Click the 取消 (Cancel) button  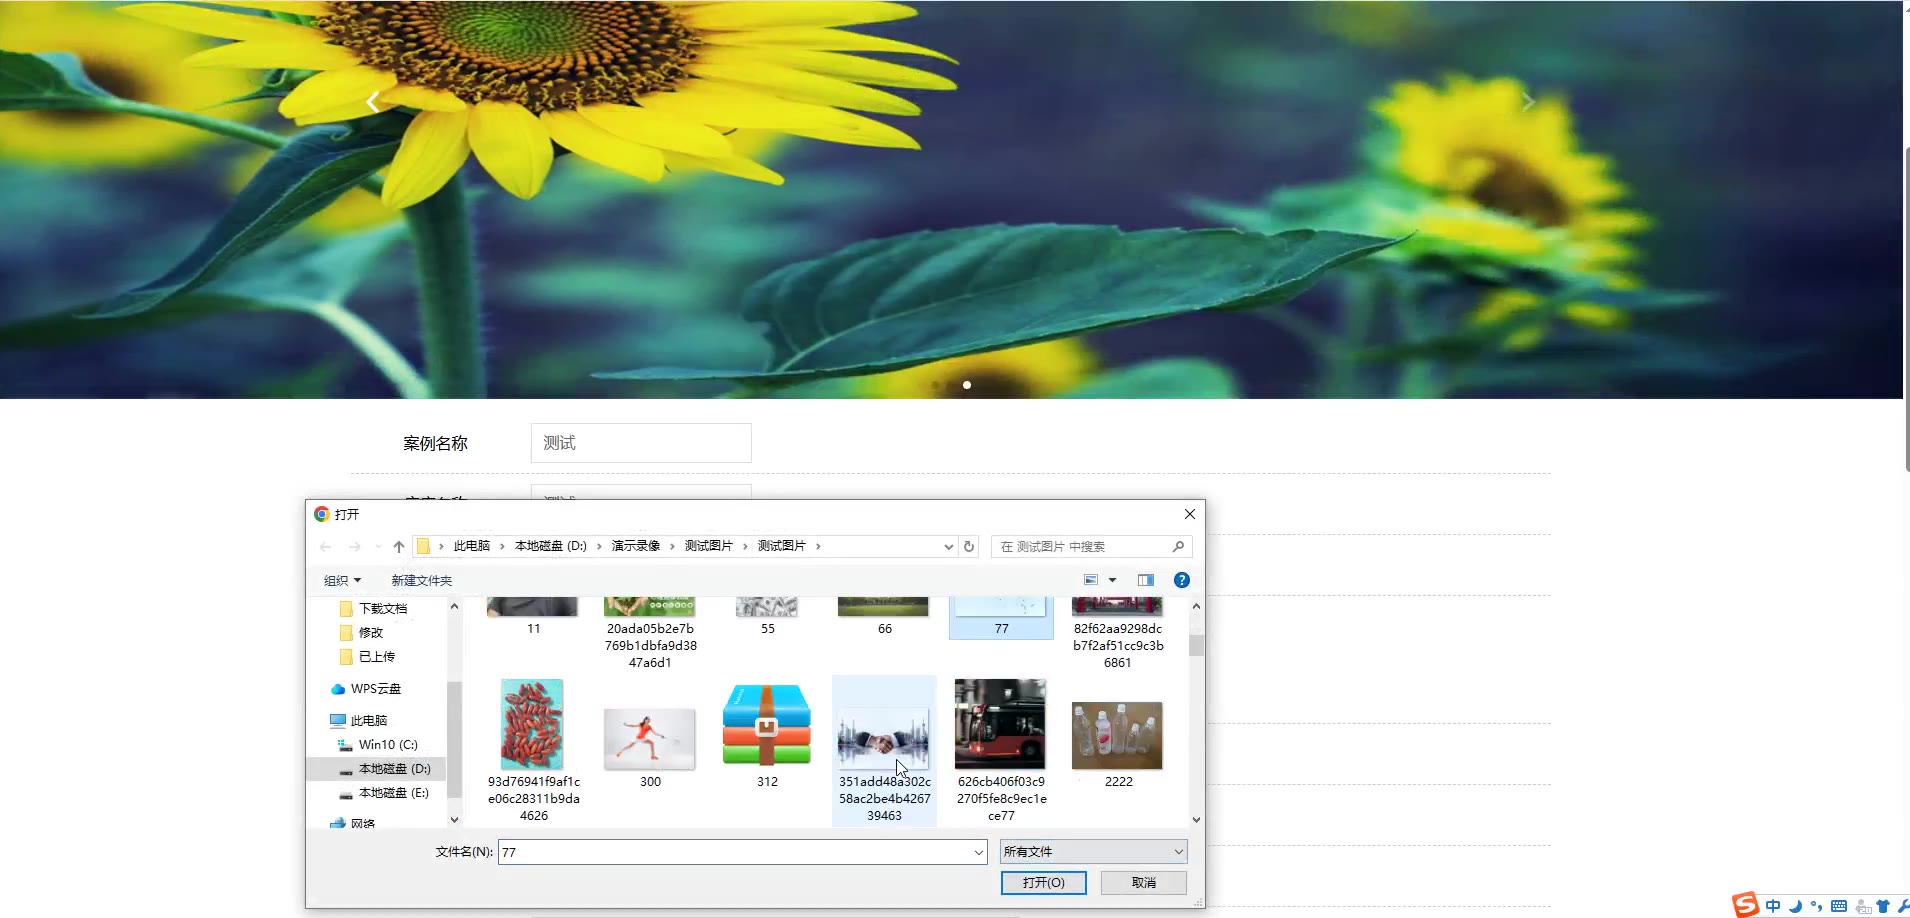pos(1144,882)
